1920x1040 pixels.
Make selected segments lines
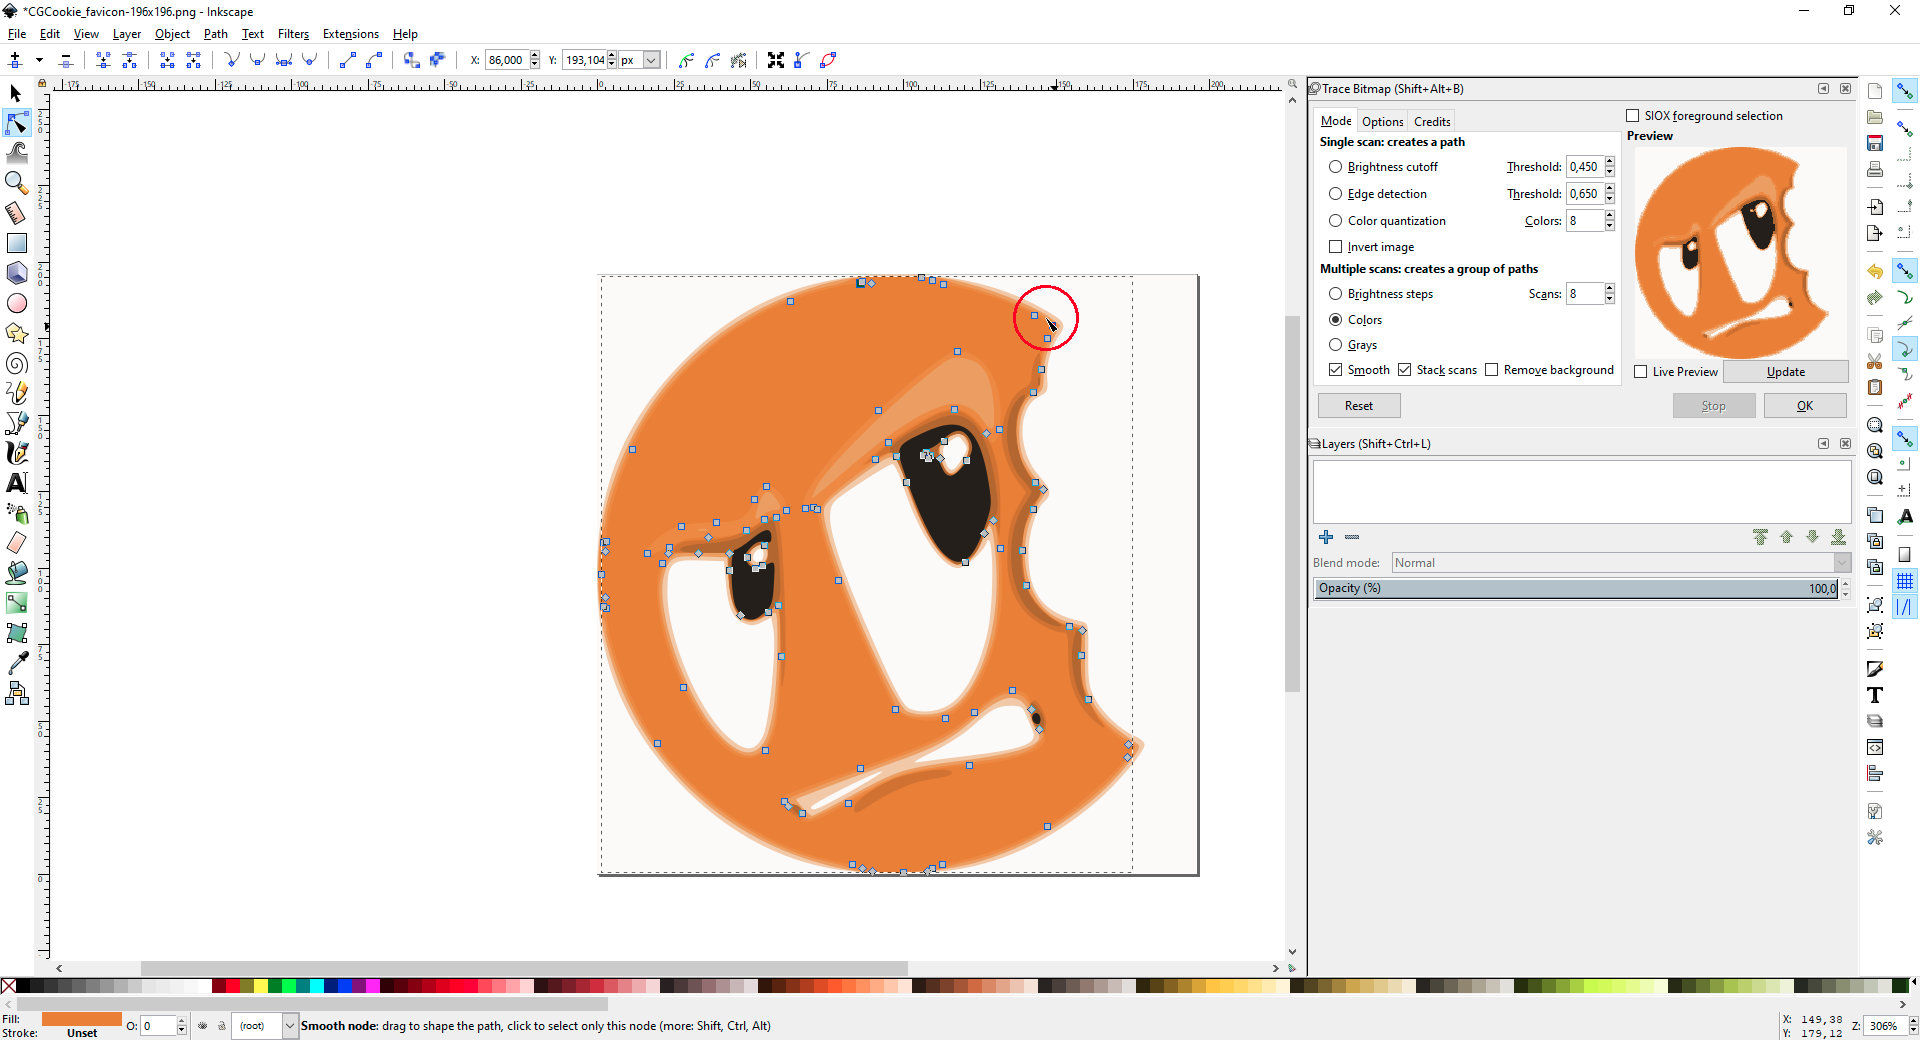tap(348, 60)
